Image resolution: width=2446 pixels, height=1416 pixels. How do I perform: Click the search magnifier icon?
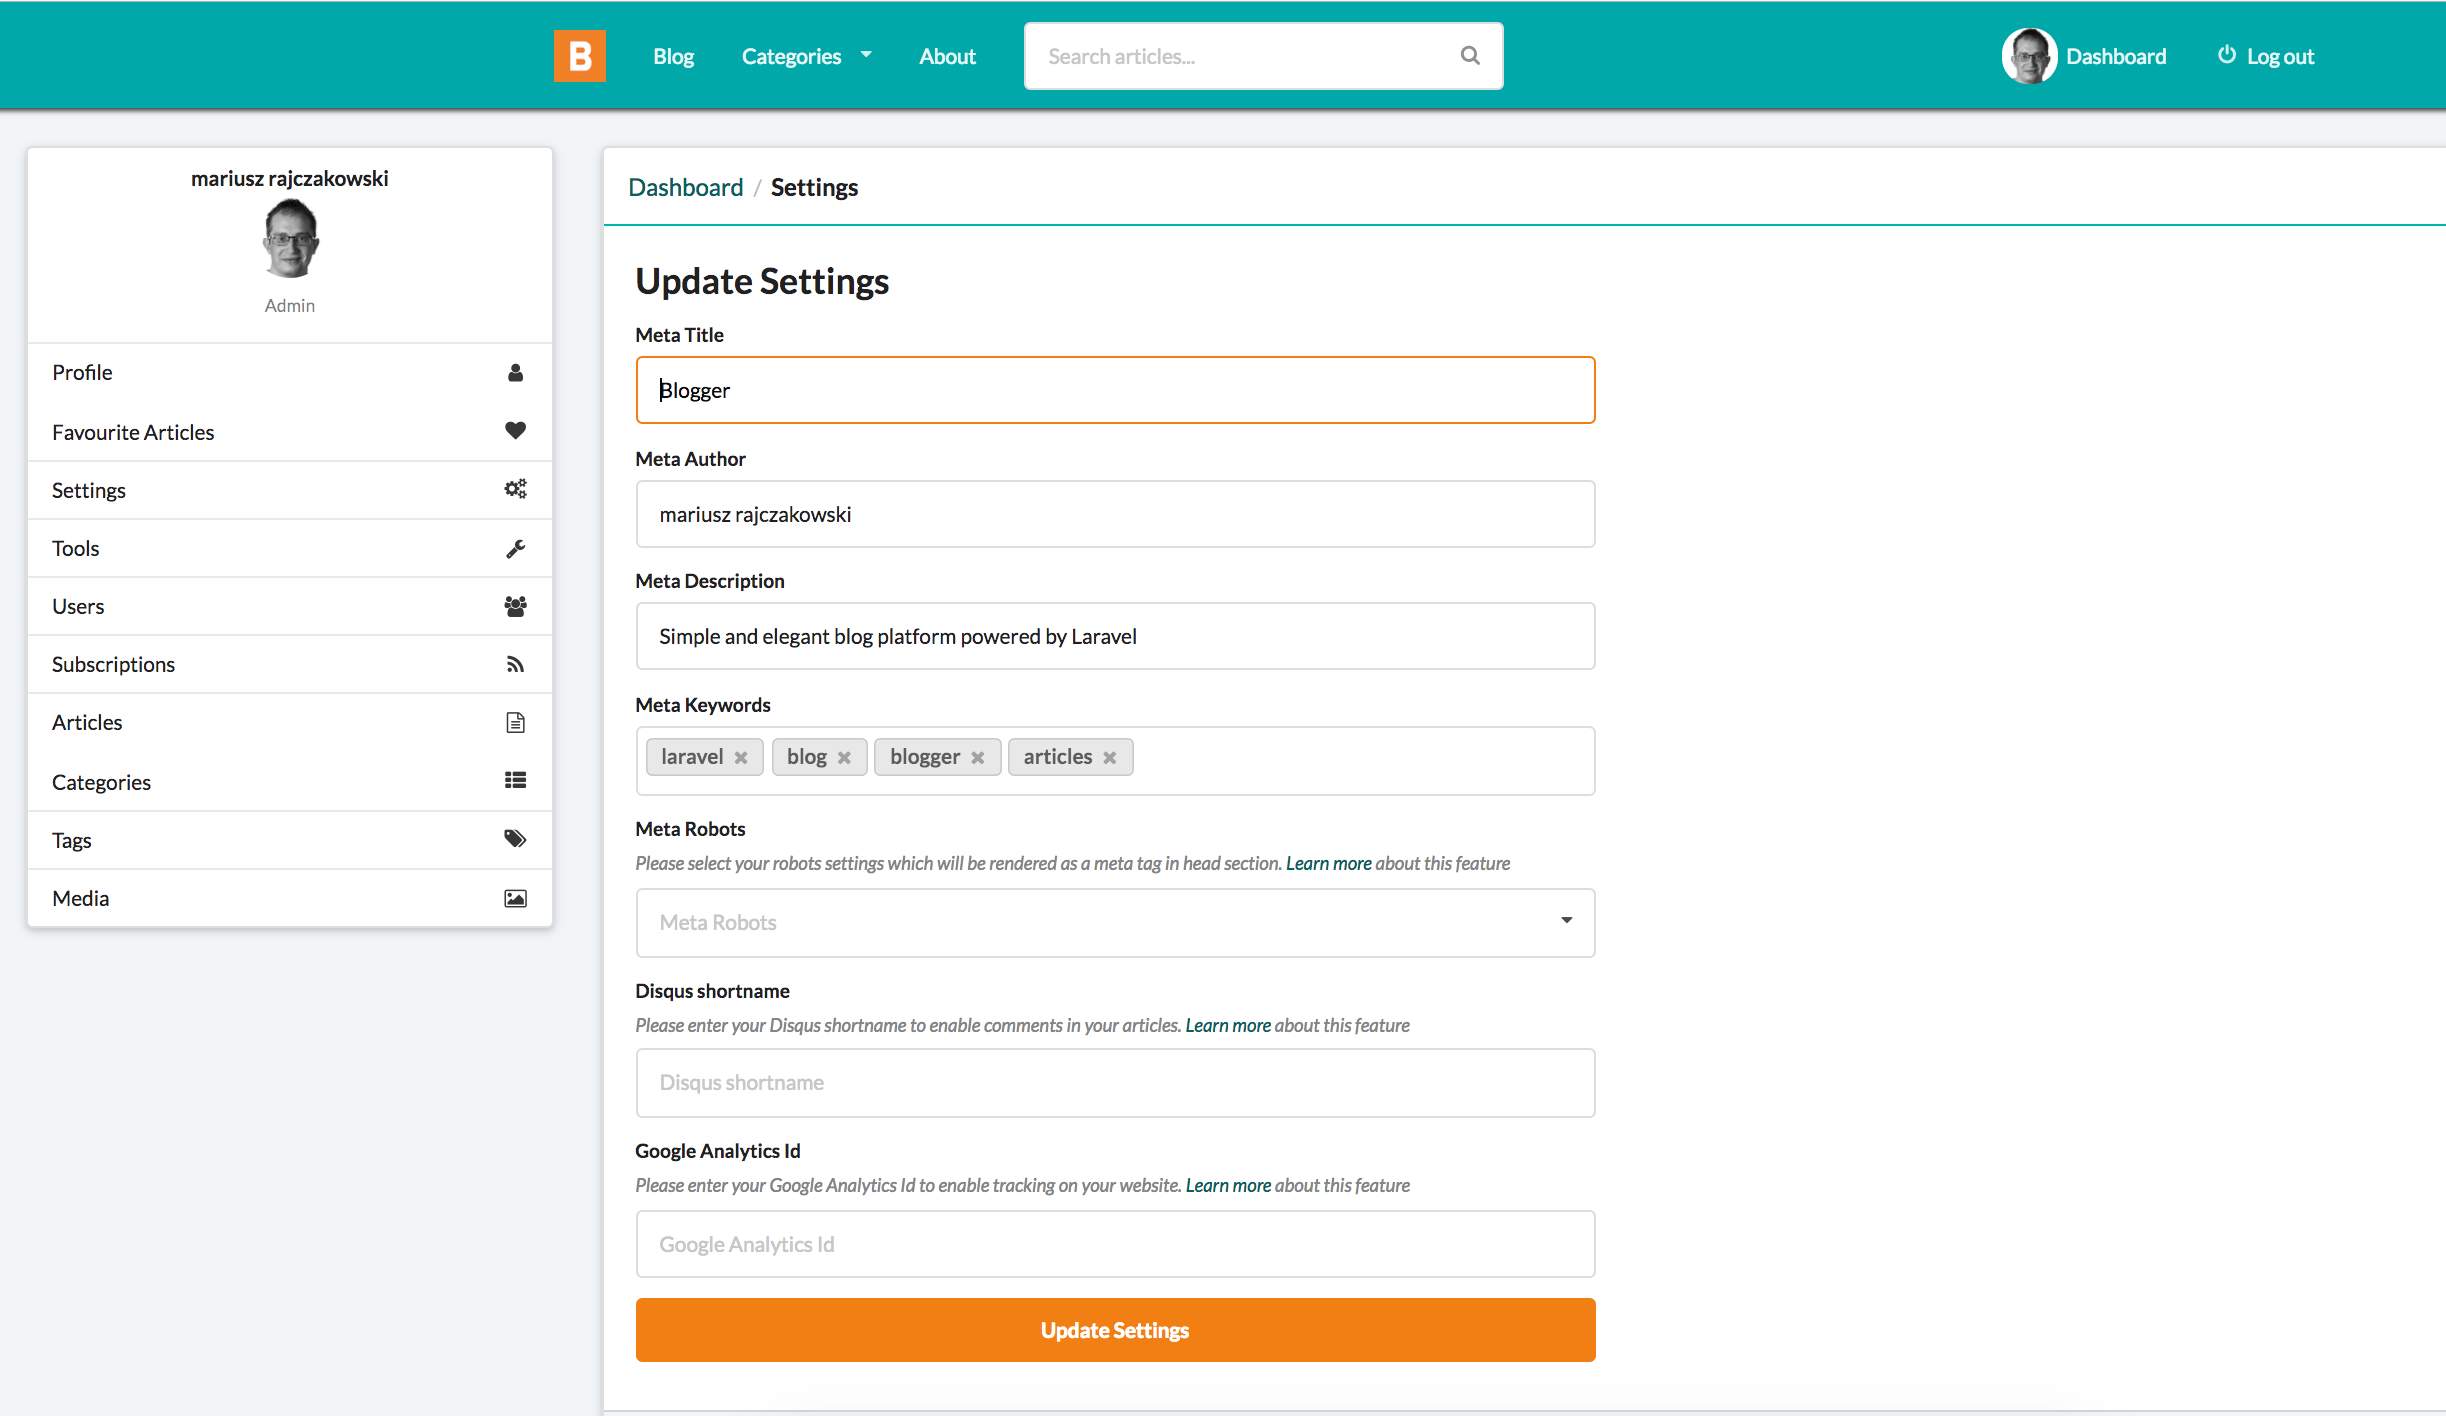[x=1469, y=55]
